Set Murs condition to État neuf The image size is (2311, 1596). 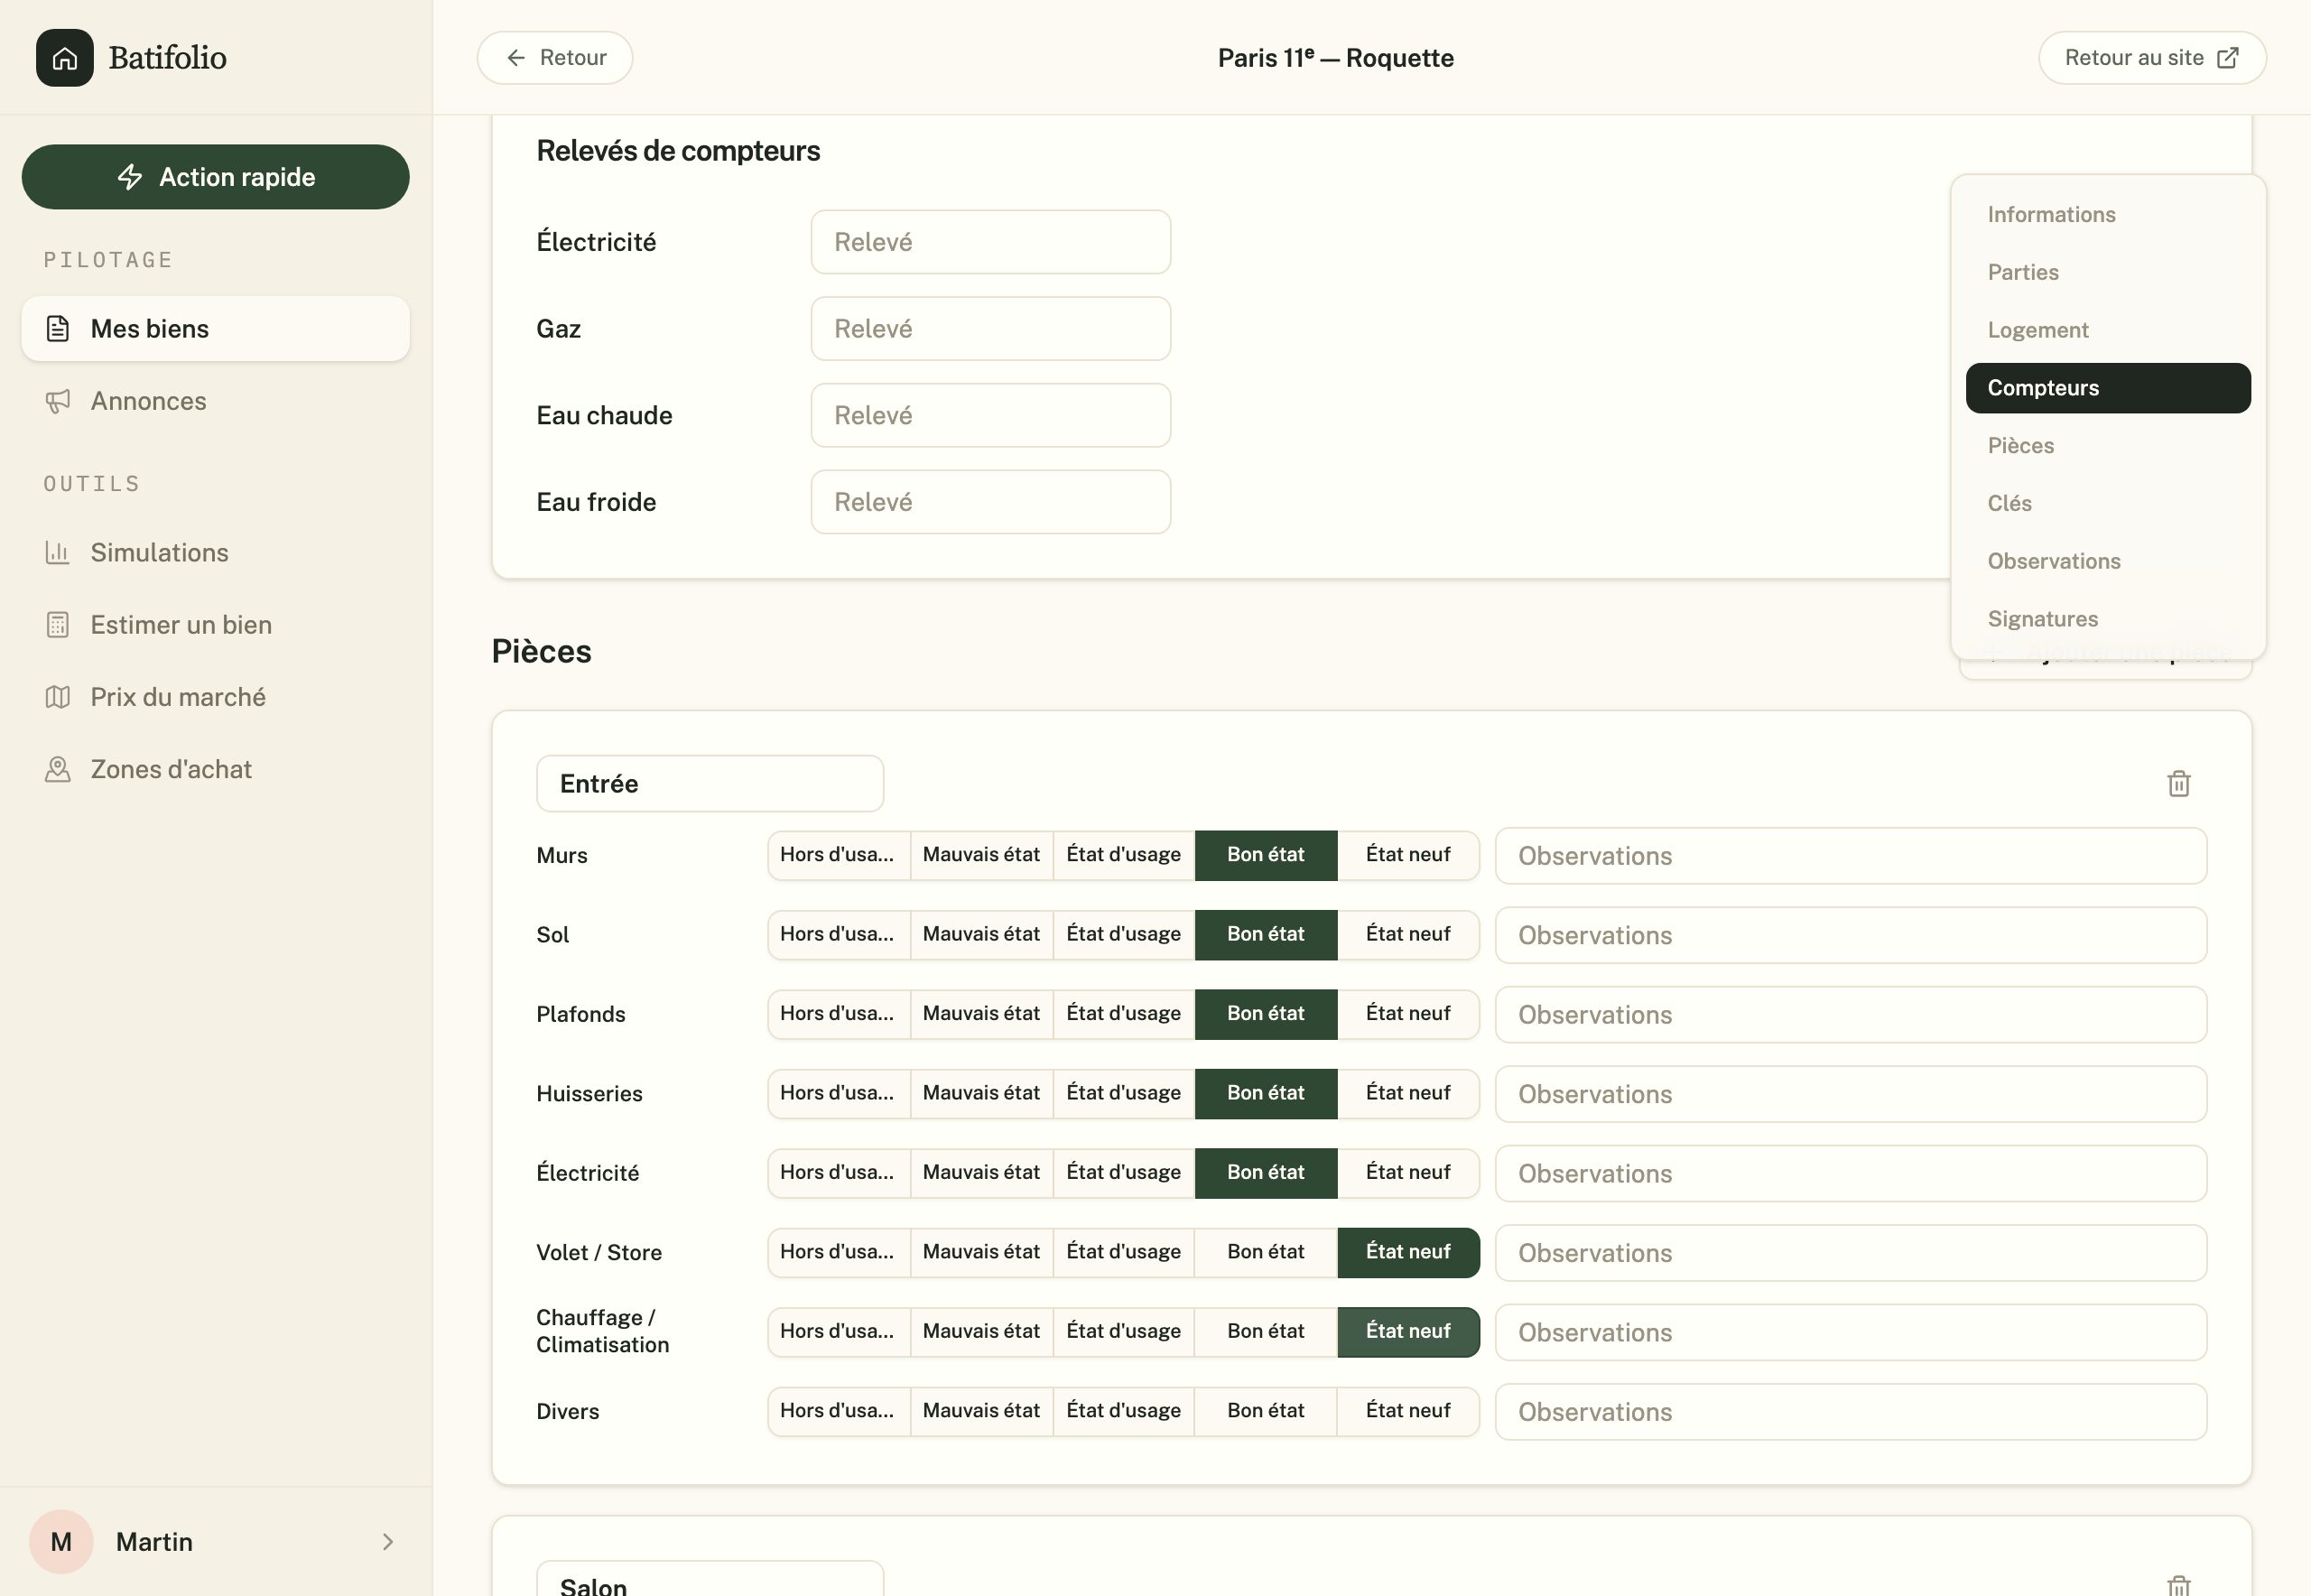point(1408,855)
